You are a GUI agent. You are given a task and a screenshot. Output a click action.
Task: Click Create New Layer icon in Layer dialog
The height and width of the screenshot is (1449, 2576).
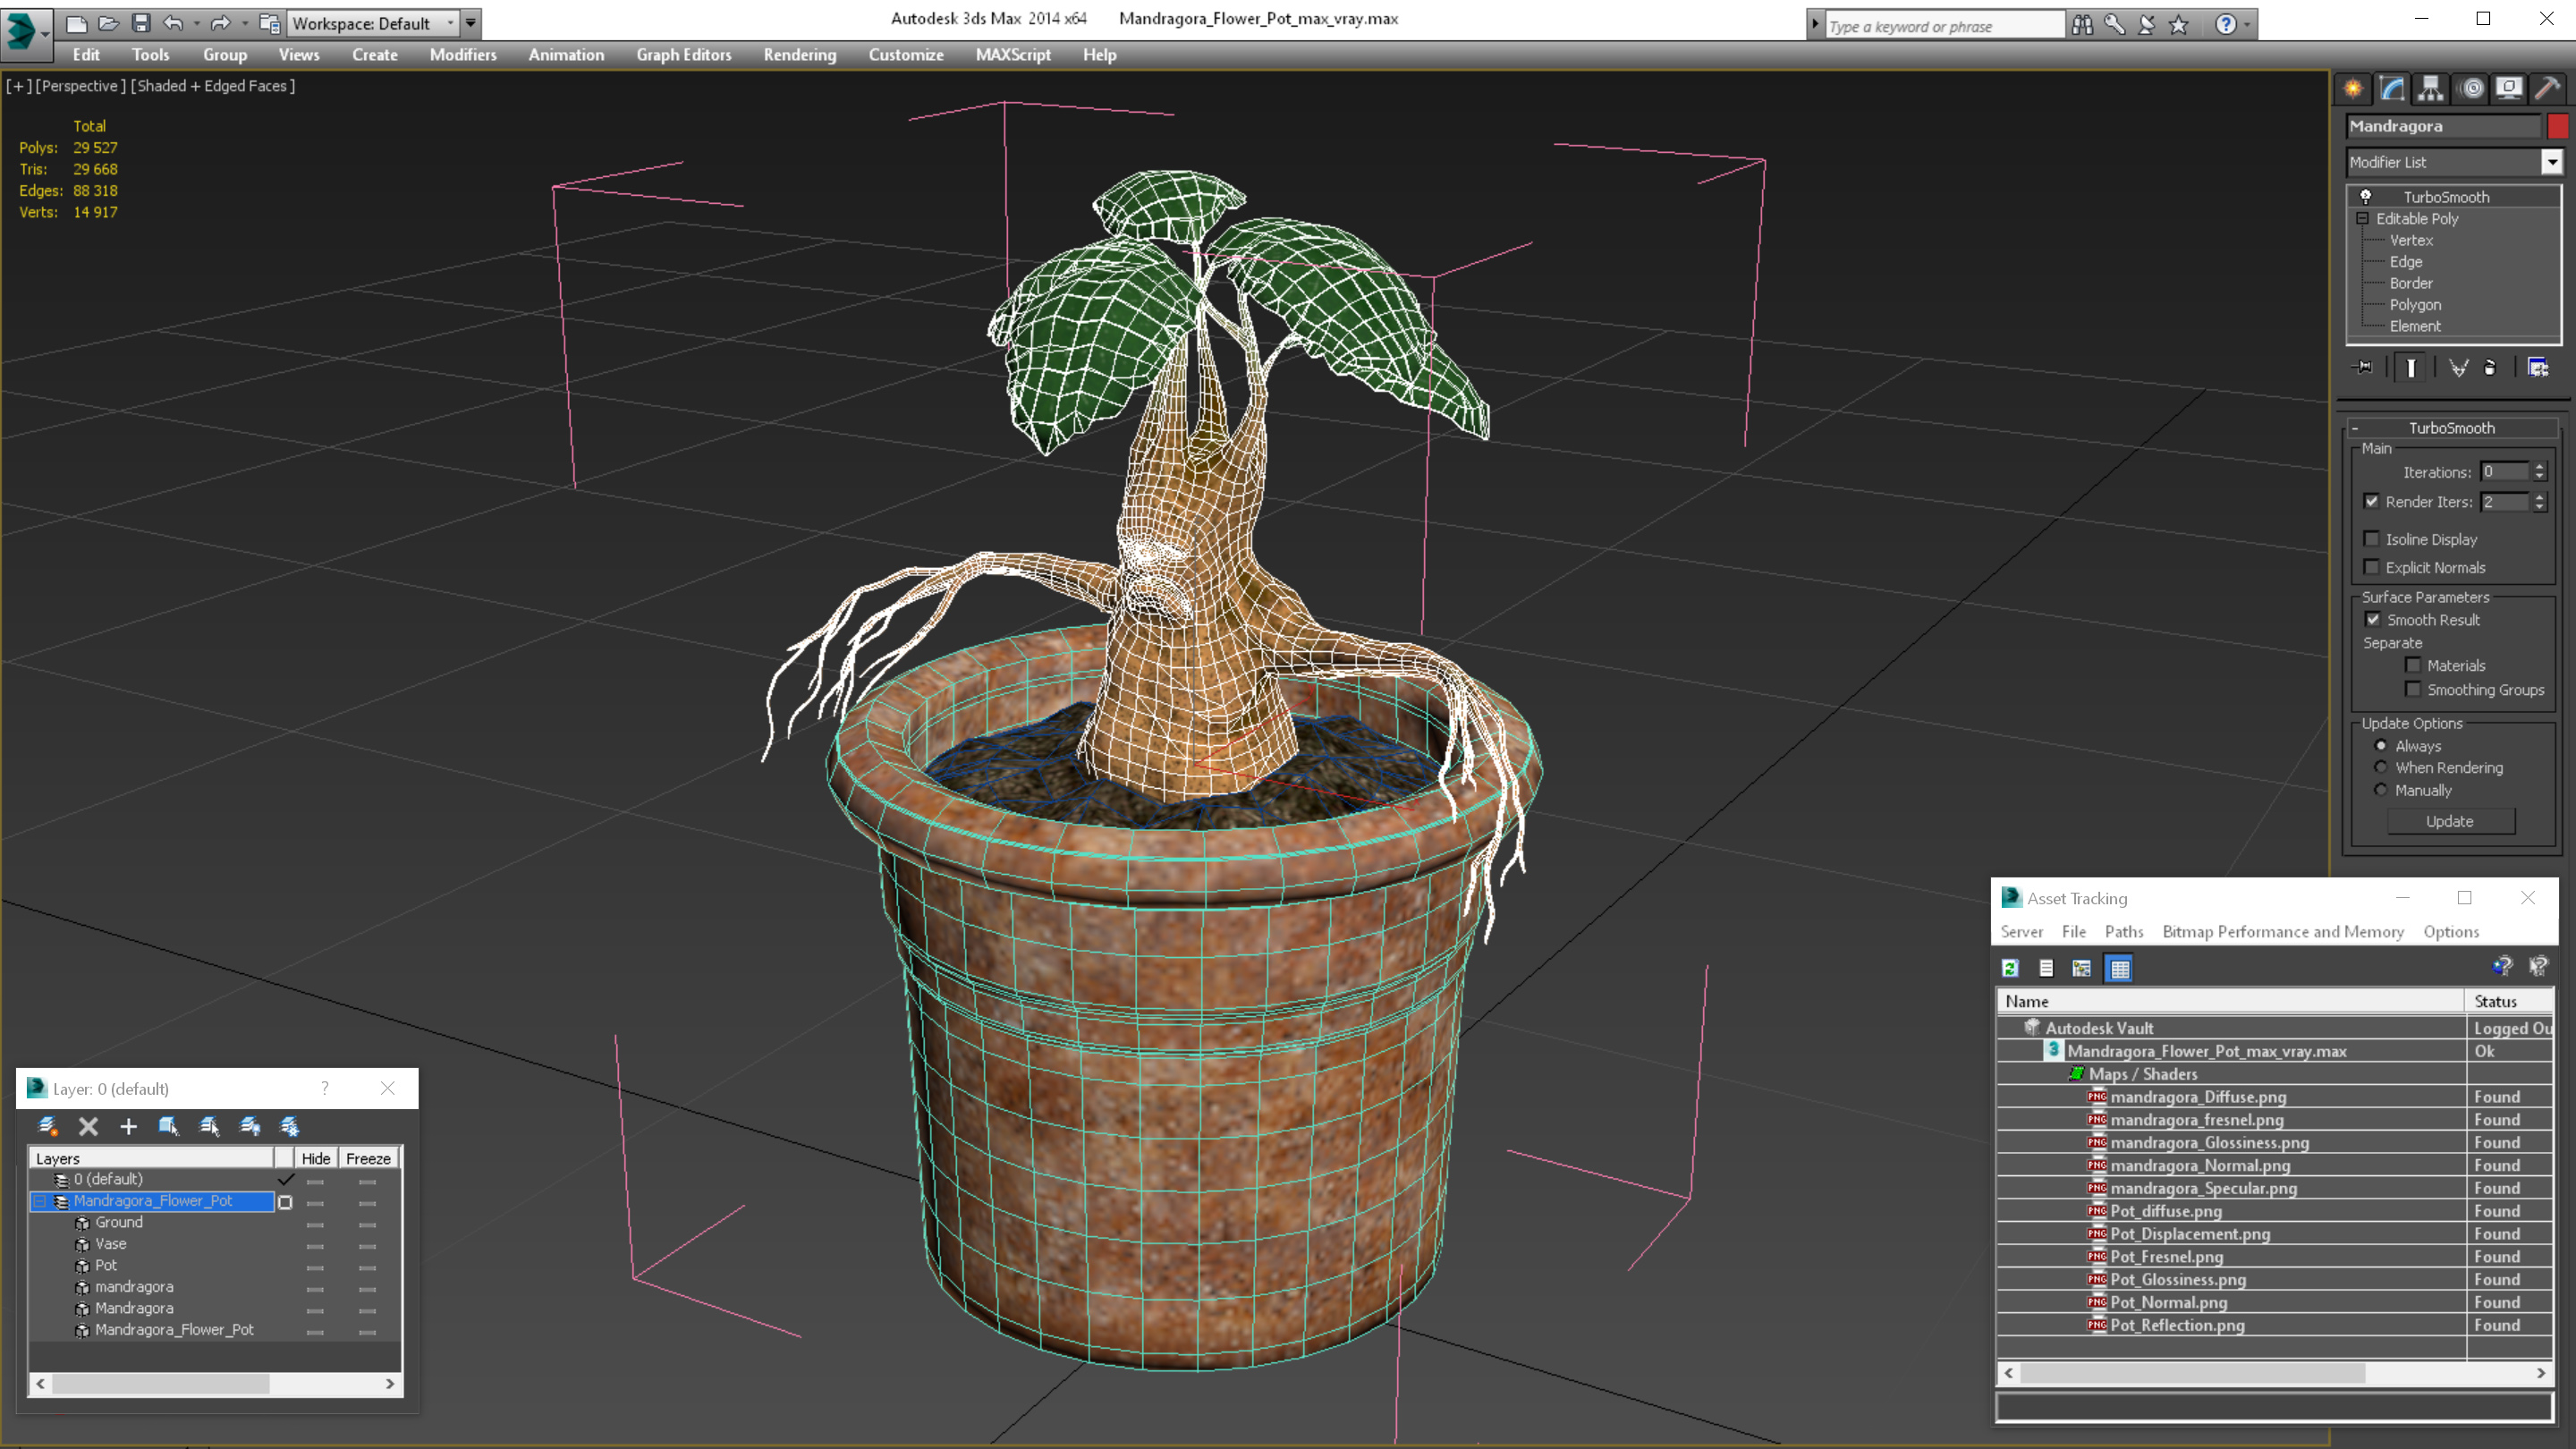[x=47, y=1127]
